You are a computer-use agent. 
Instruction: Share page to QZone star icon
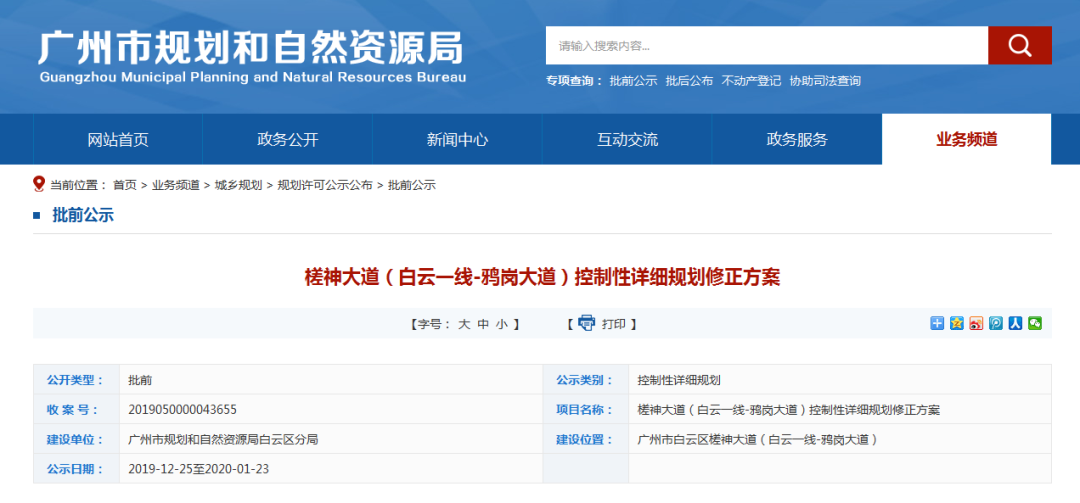click(957, 323)
